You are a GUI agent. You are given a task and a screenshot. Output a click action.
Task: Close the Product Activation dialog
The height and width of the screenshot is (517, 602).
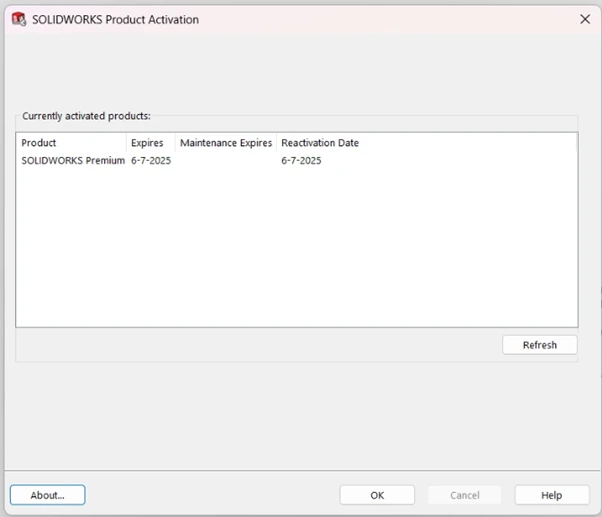pyautogui.click(x=585, y=19)
